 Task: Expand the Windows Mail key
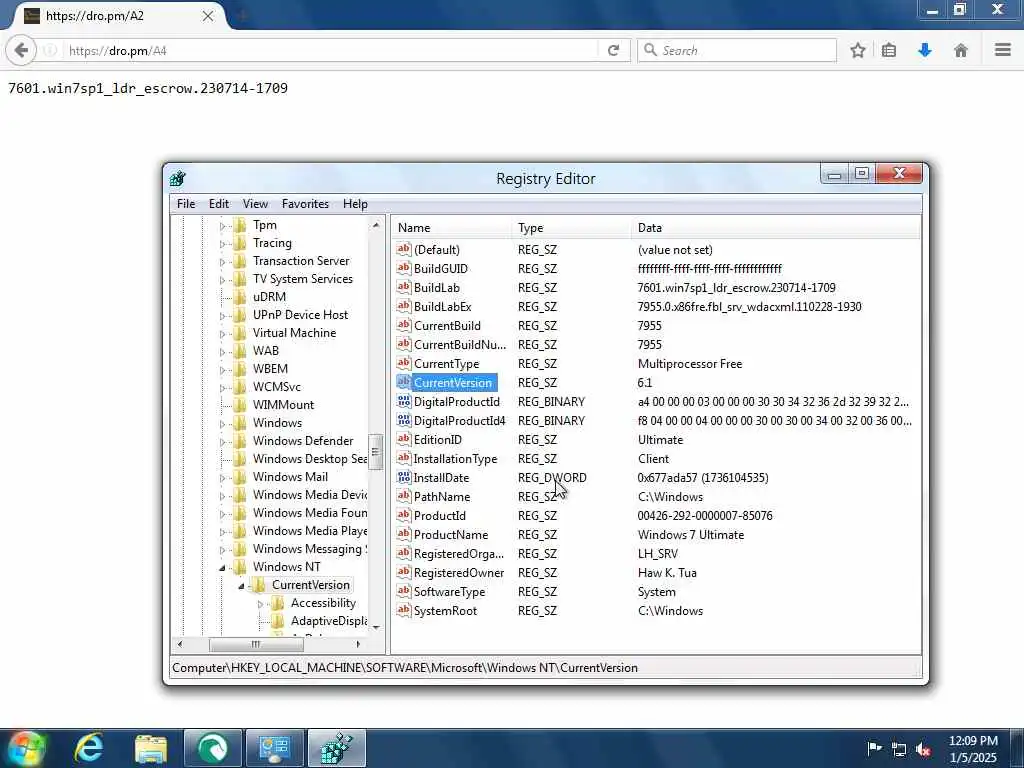point(222,477)
